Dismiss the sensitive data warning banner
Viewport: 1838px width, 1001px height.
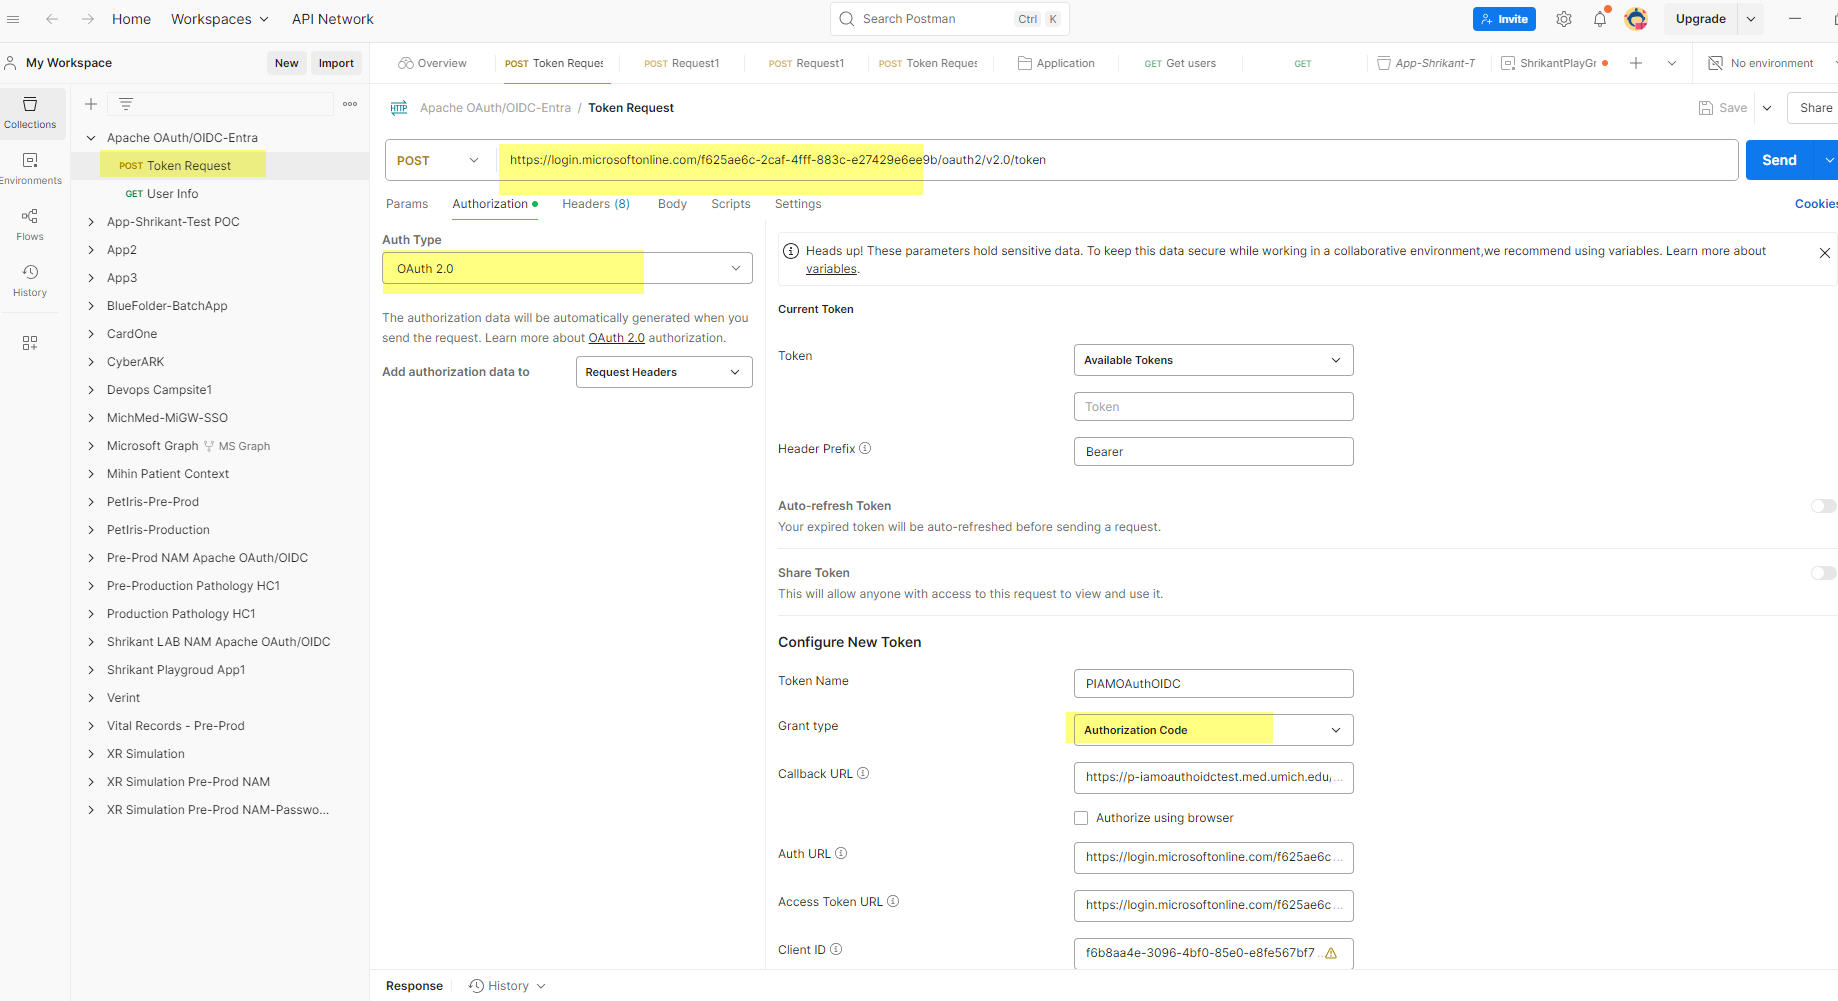pos(1824,252)
